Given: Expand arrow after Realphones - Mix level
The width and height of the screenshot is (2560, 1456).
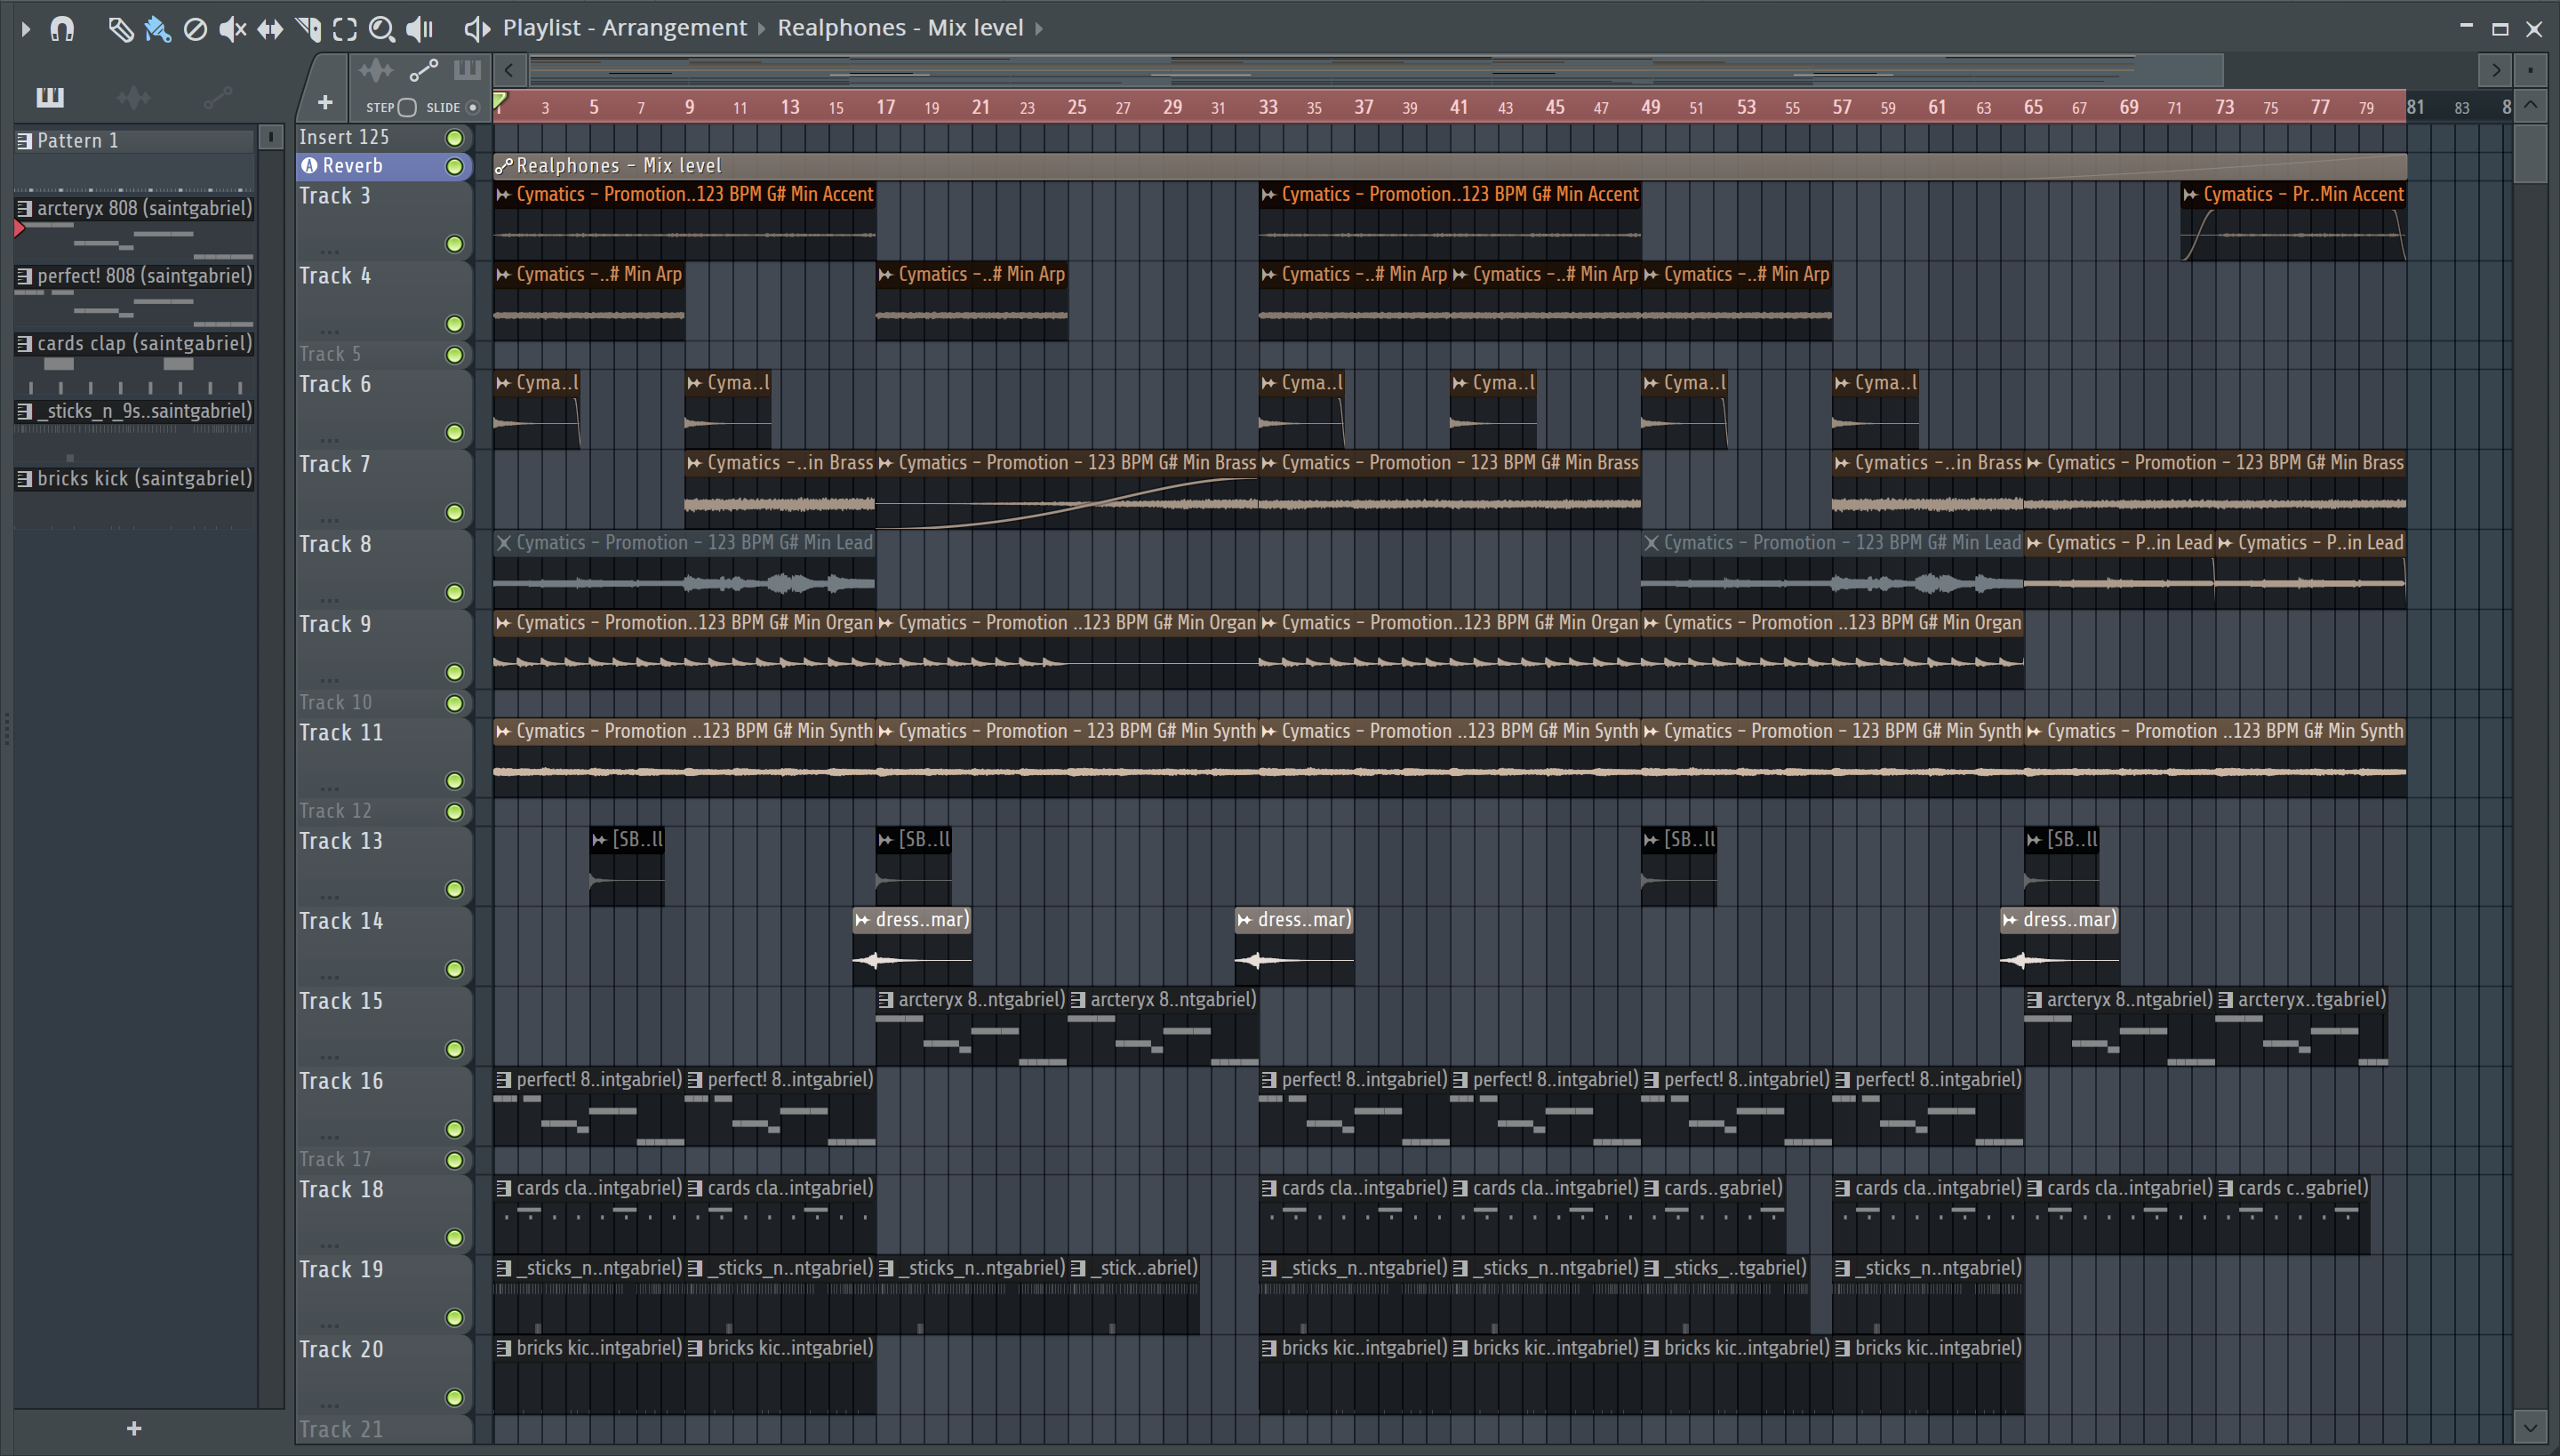Looking at the screenshot, I should click(1039, 28).
